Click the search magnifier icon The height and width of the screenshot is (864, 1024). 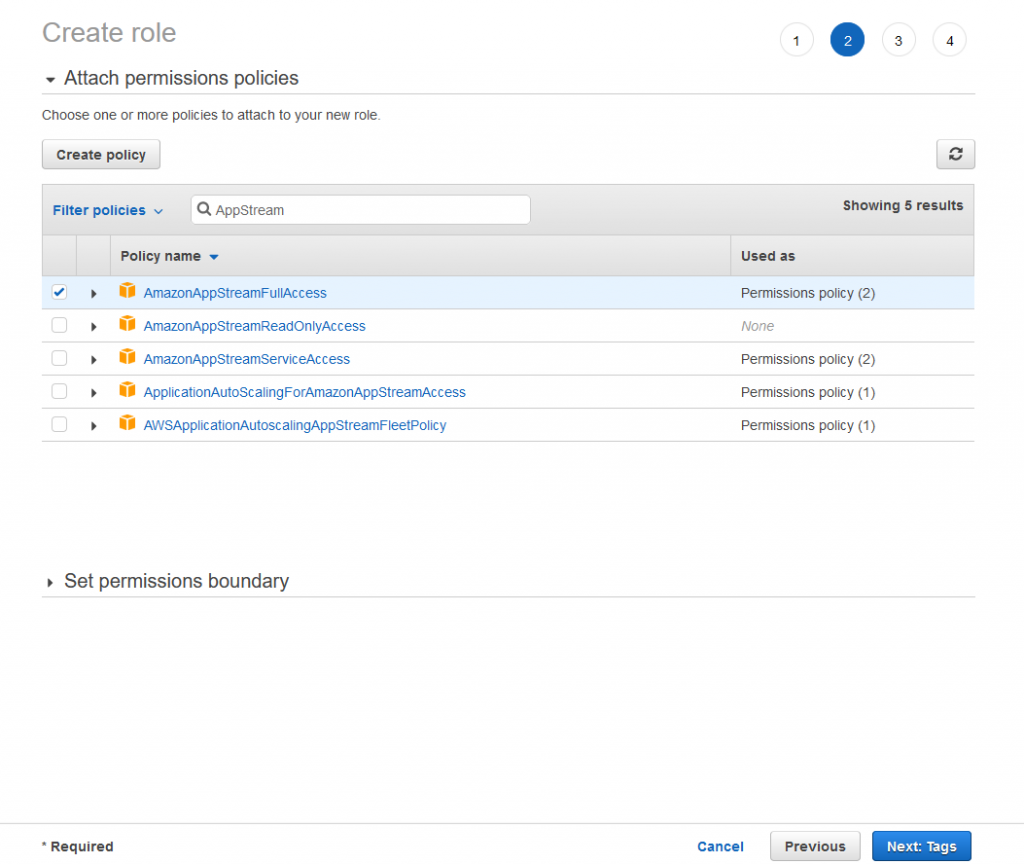coord(204,209)
